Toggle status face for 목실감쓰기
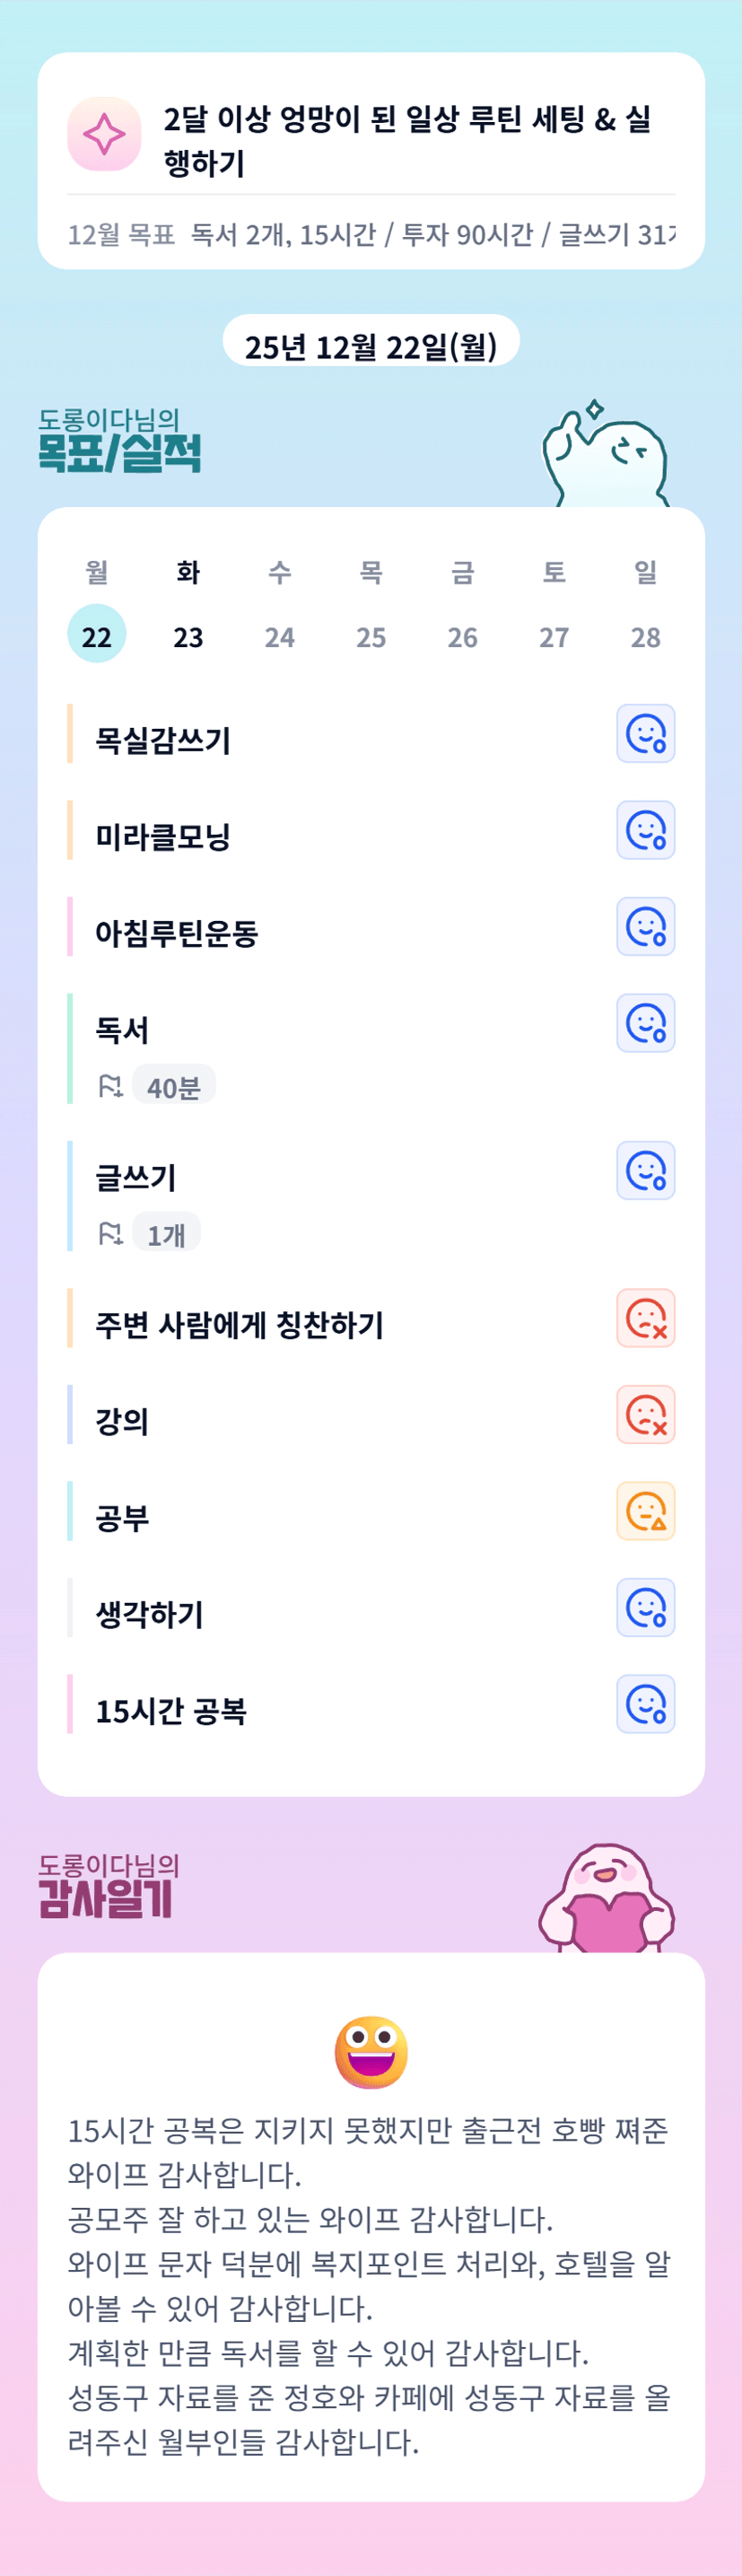 [x=645, y=734]
